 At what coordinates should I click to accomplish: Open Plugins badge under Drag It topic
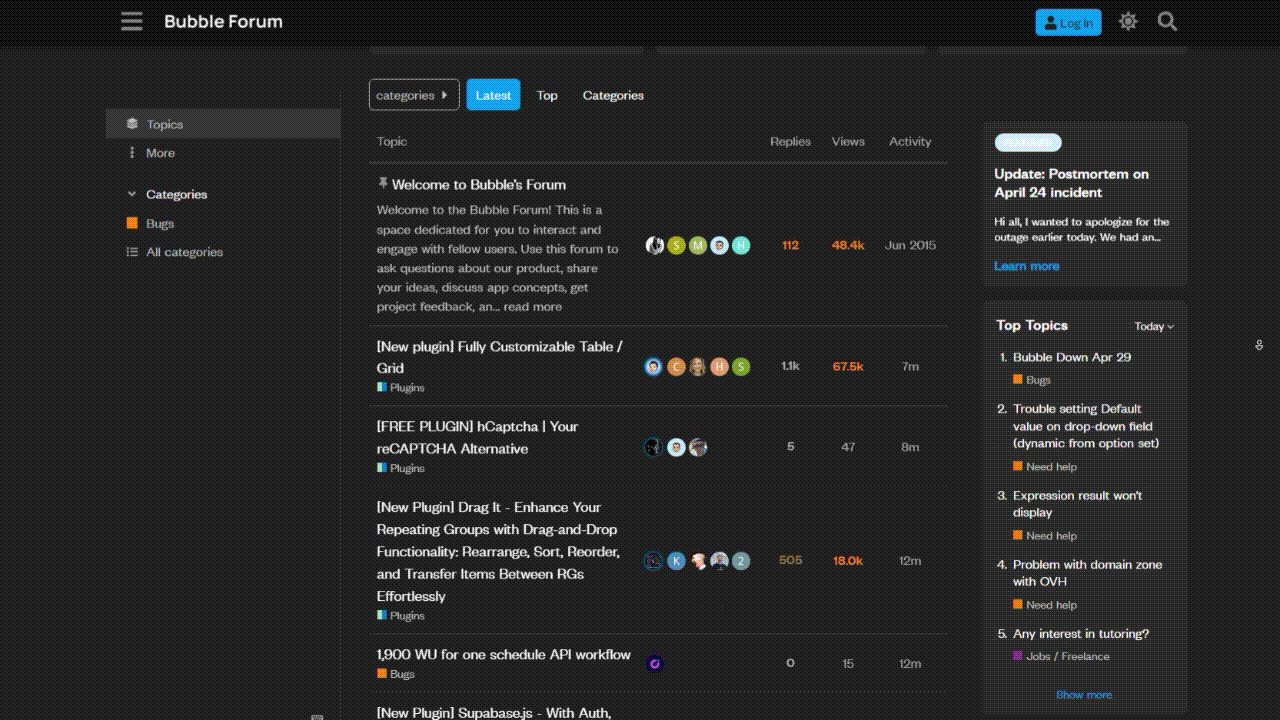[x=401, y=616]
